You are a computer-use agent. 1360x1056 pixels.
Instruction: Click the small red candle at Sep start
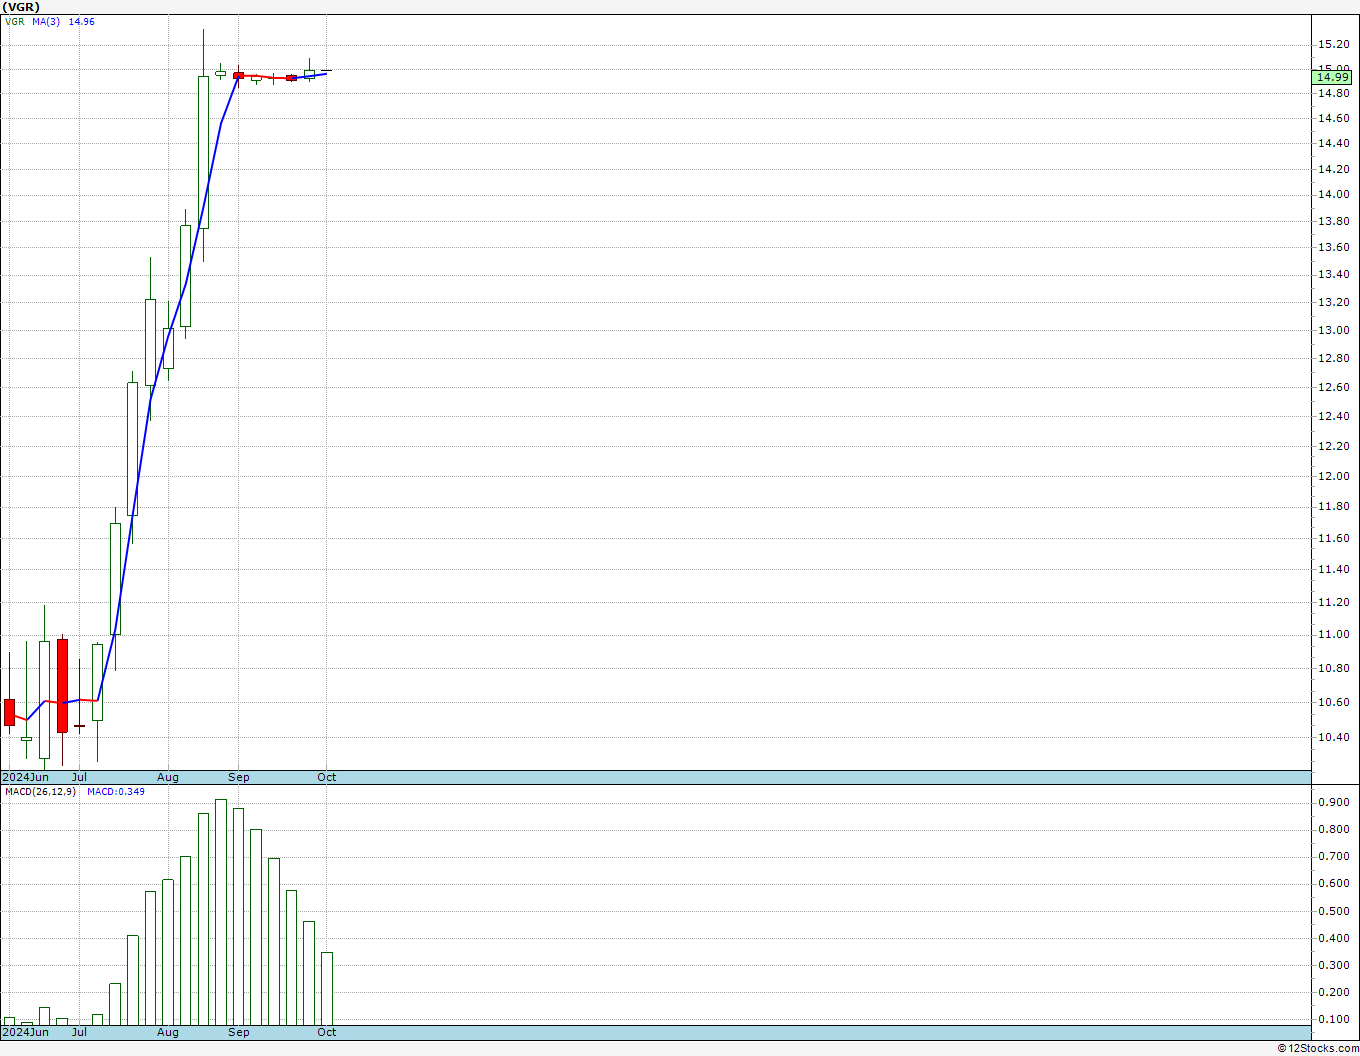coord(238,75)
